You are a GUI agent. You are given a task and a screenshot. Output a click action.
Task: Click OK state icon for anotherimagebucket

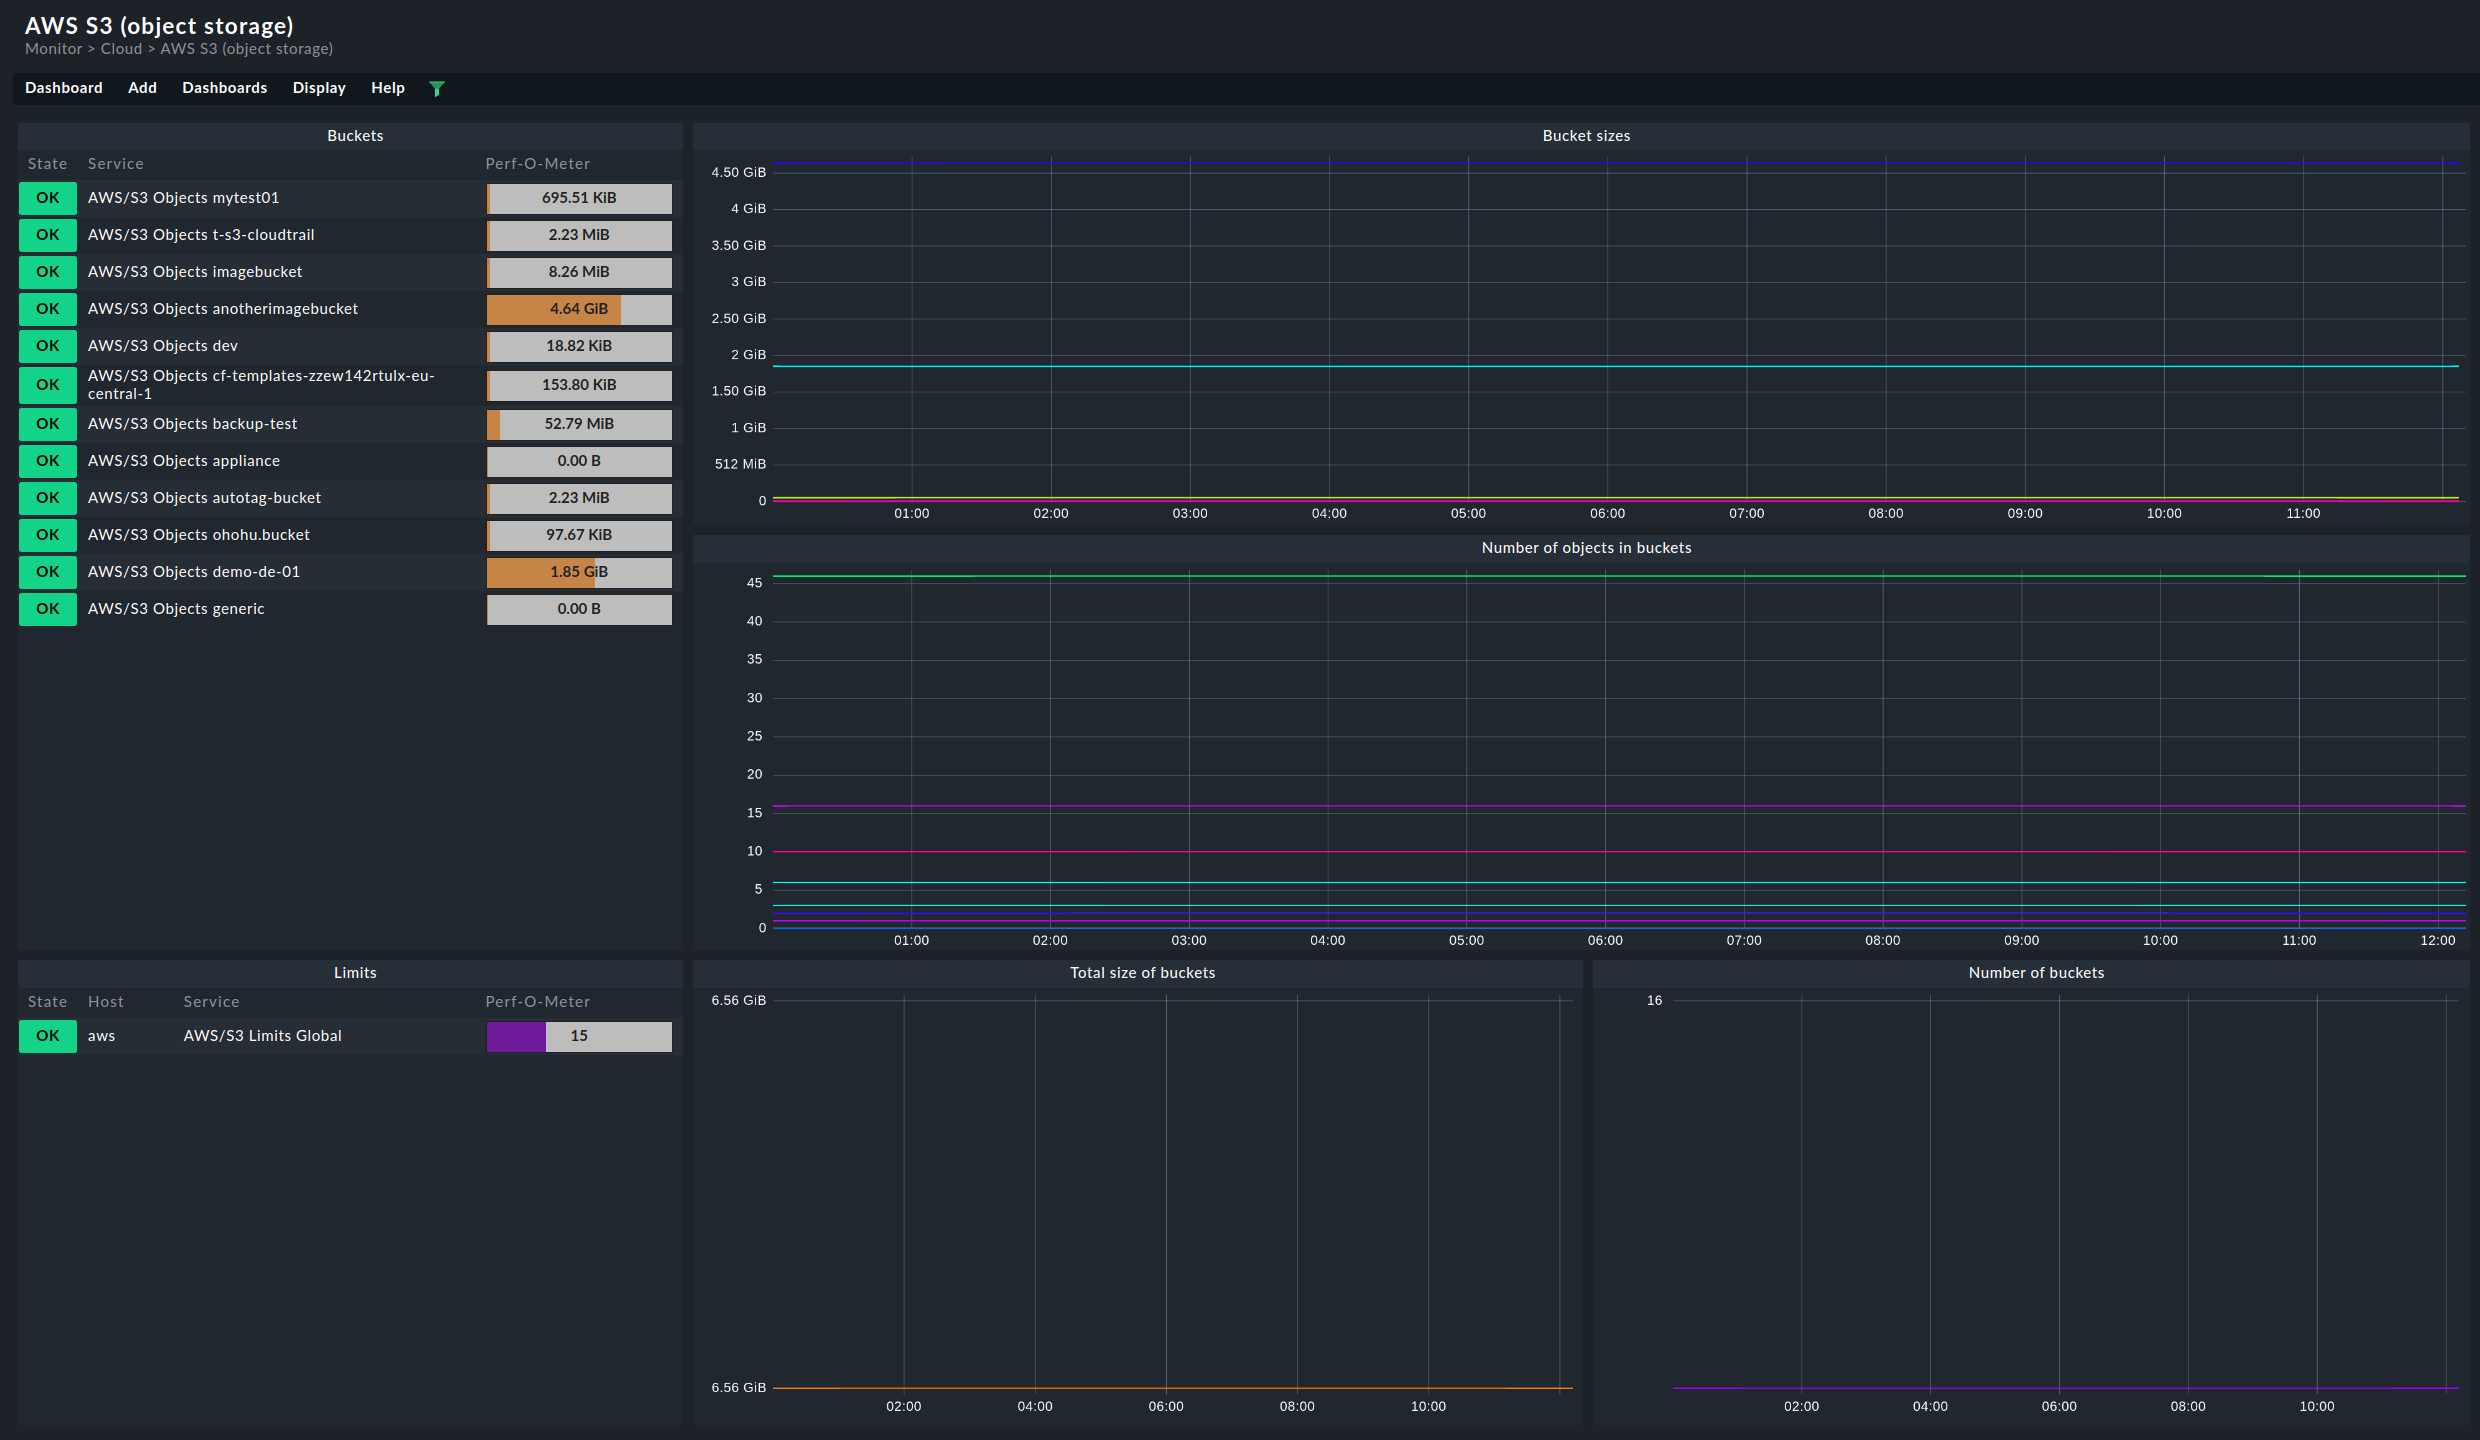tap(46, 309)
